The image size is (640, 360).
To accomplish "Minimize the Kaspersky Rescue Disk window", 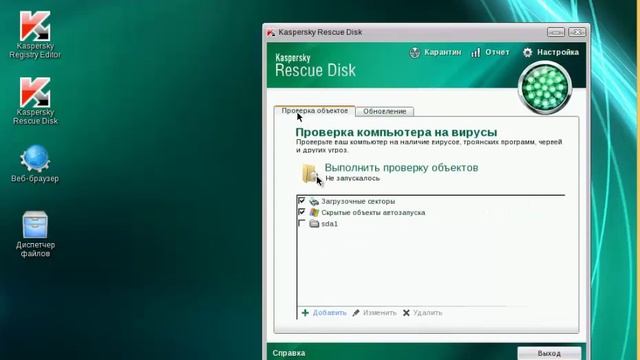I will point(556,32).
